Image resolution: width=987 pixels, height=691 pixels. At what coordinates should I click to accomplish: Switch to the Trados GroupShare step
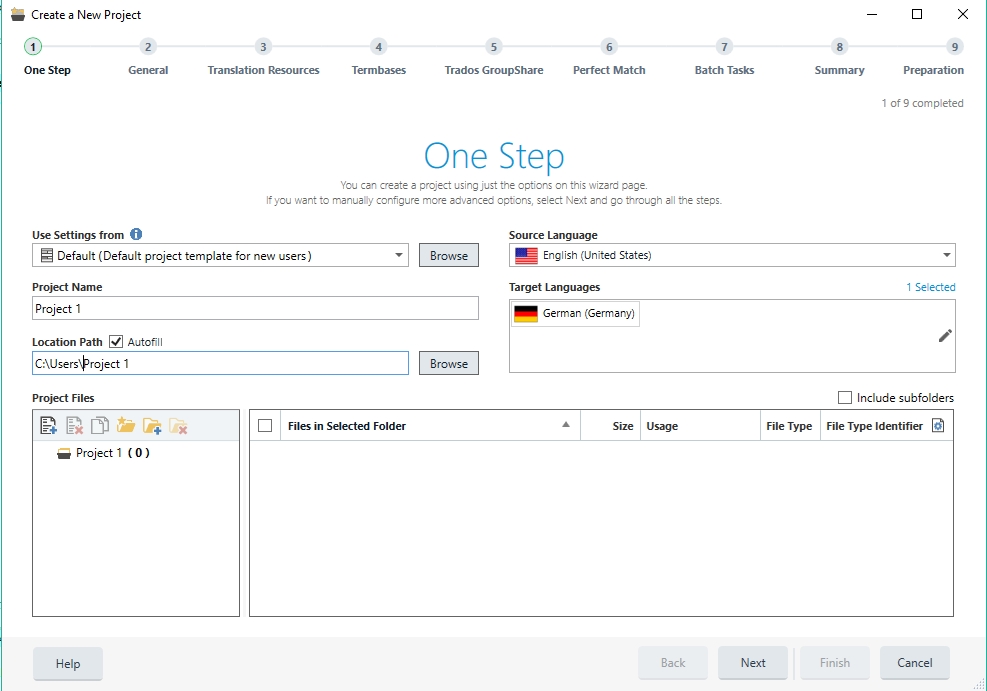(x=494, y=57)
